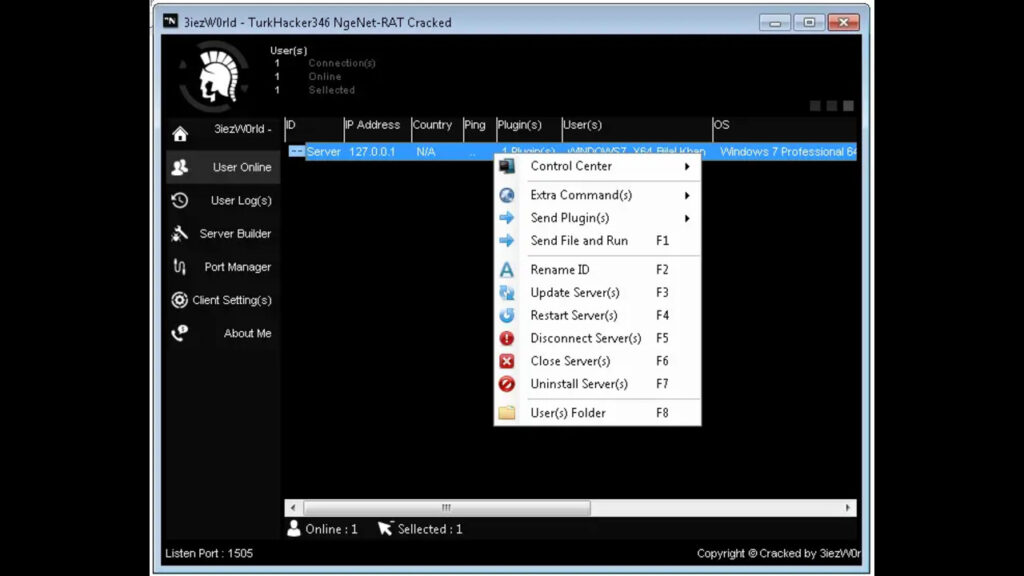The width and height of the screenshot is (1024, 576).
Task: Open User(s) Folder menu entry
Action: pos(598,413)
